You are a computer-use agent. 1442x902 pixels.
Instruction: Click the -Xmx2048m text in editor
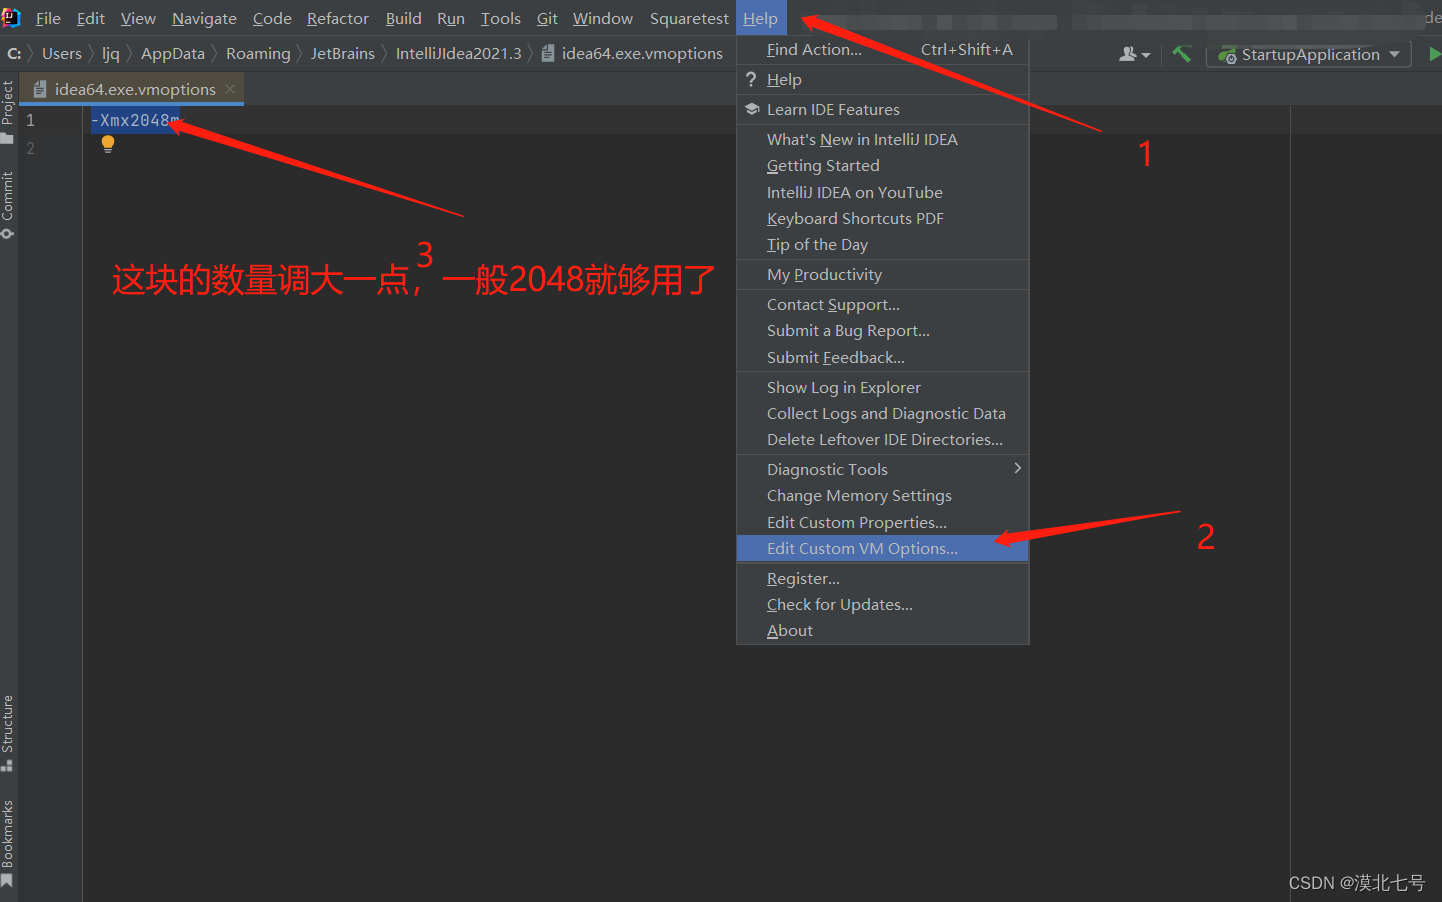coord(135,120)
